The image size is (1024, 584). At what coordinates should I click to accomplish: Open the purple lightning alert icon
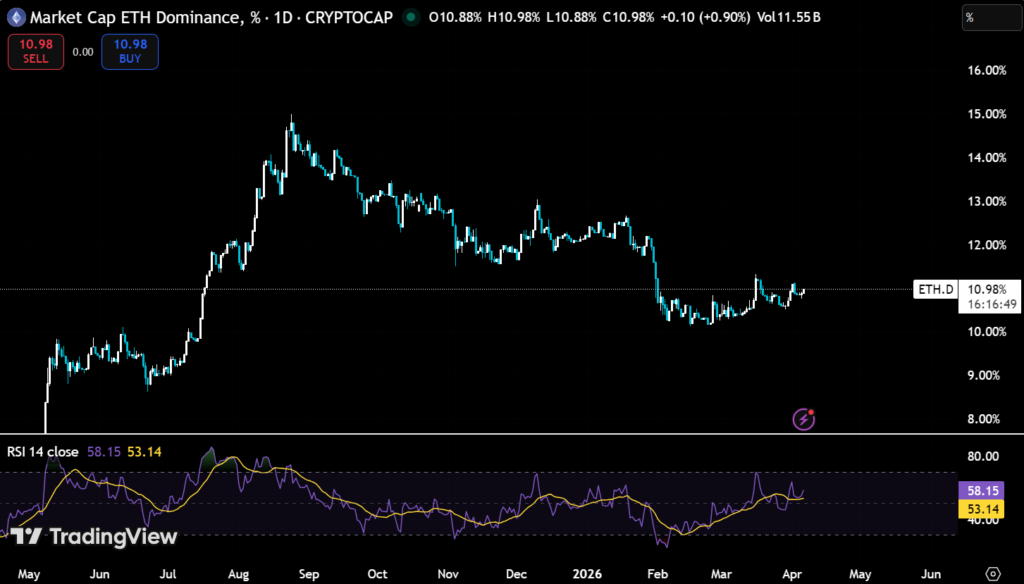pos(803,419)
